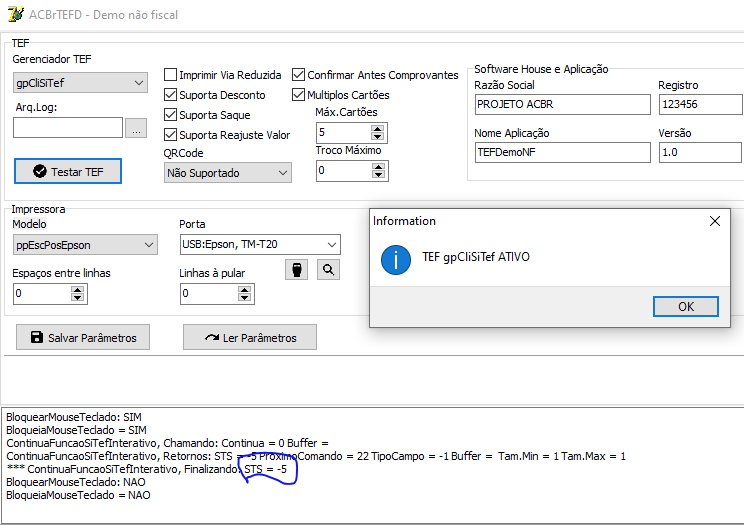This screenshot has height=525, width=744.
Task: Click the 'TEF gpCliSiTef ATIVO' message text
Action: [476, 257]
